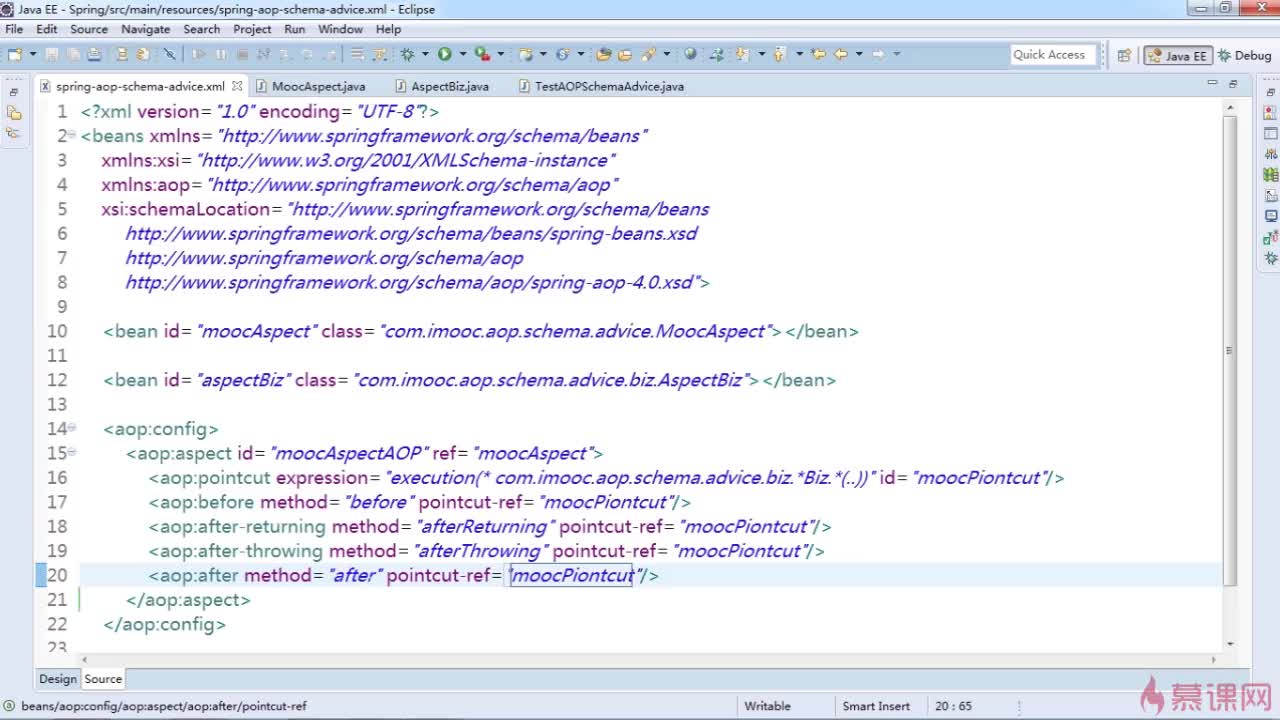Image resolution: width=1280 pixels, height=720 pixels.
Task: Open the Console monitor icon in right sidebar
Action: point(1271,216)
